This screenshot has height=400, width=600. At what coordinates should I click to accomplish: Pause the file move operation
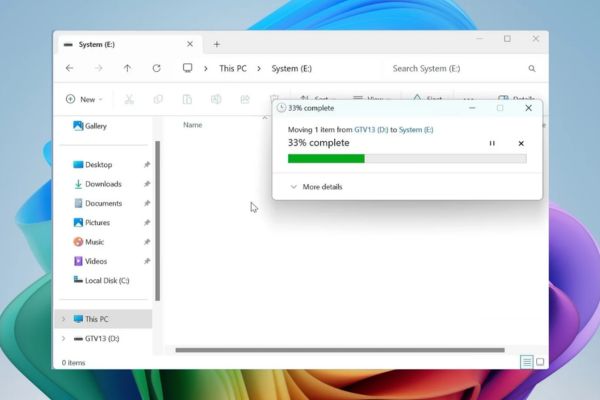point(492,143)
